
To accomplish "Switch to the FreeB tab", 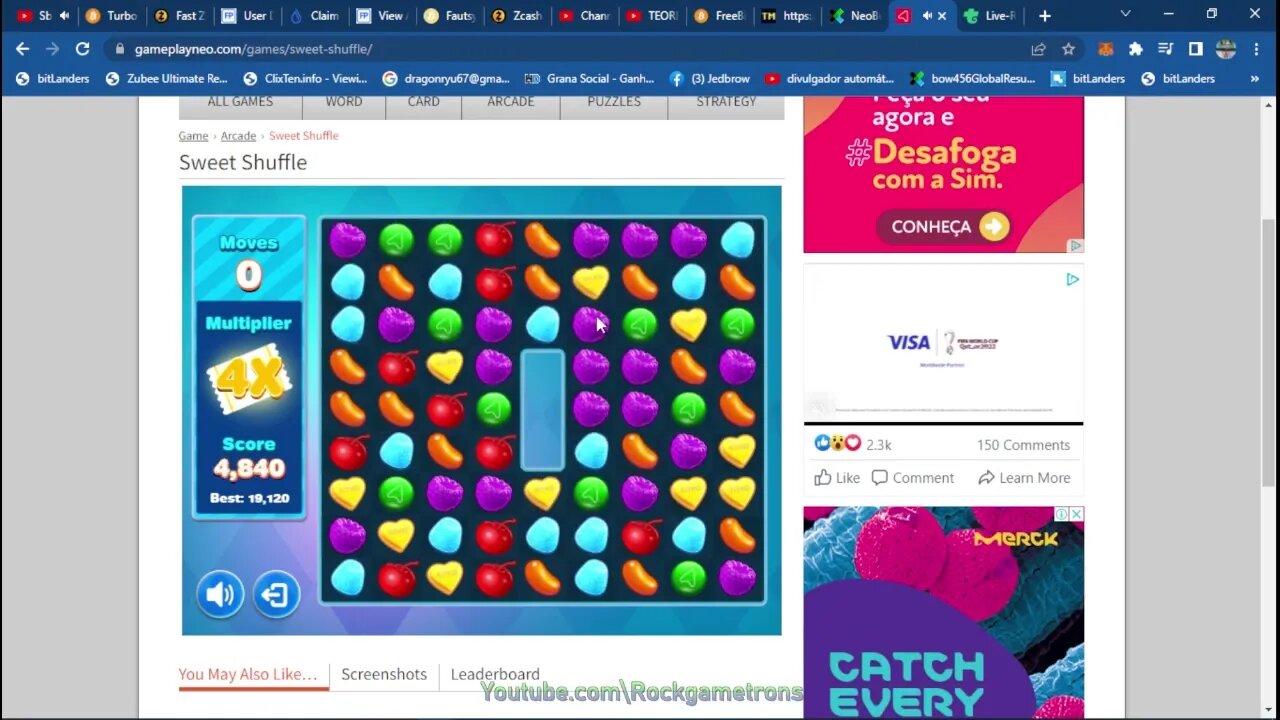I will coord(720,16).
